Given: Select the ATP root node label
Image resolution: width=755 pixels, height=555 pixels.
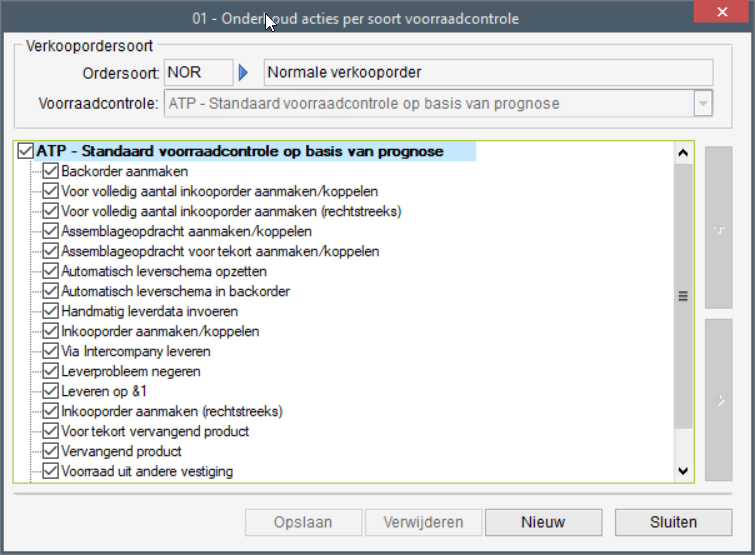Looking at the screenshot, I should click(x=240, y=151).
